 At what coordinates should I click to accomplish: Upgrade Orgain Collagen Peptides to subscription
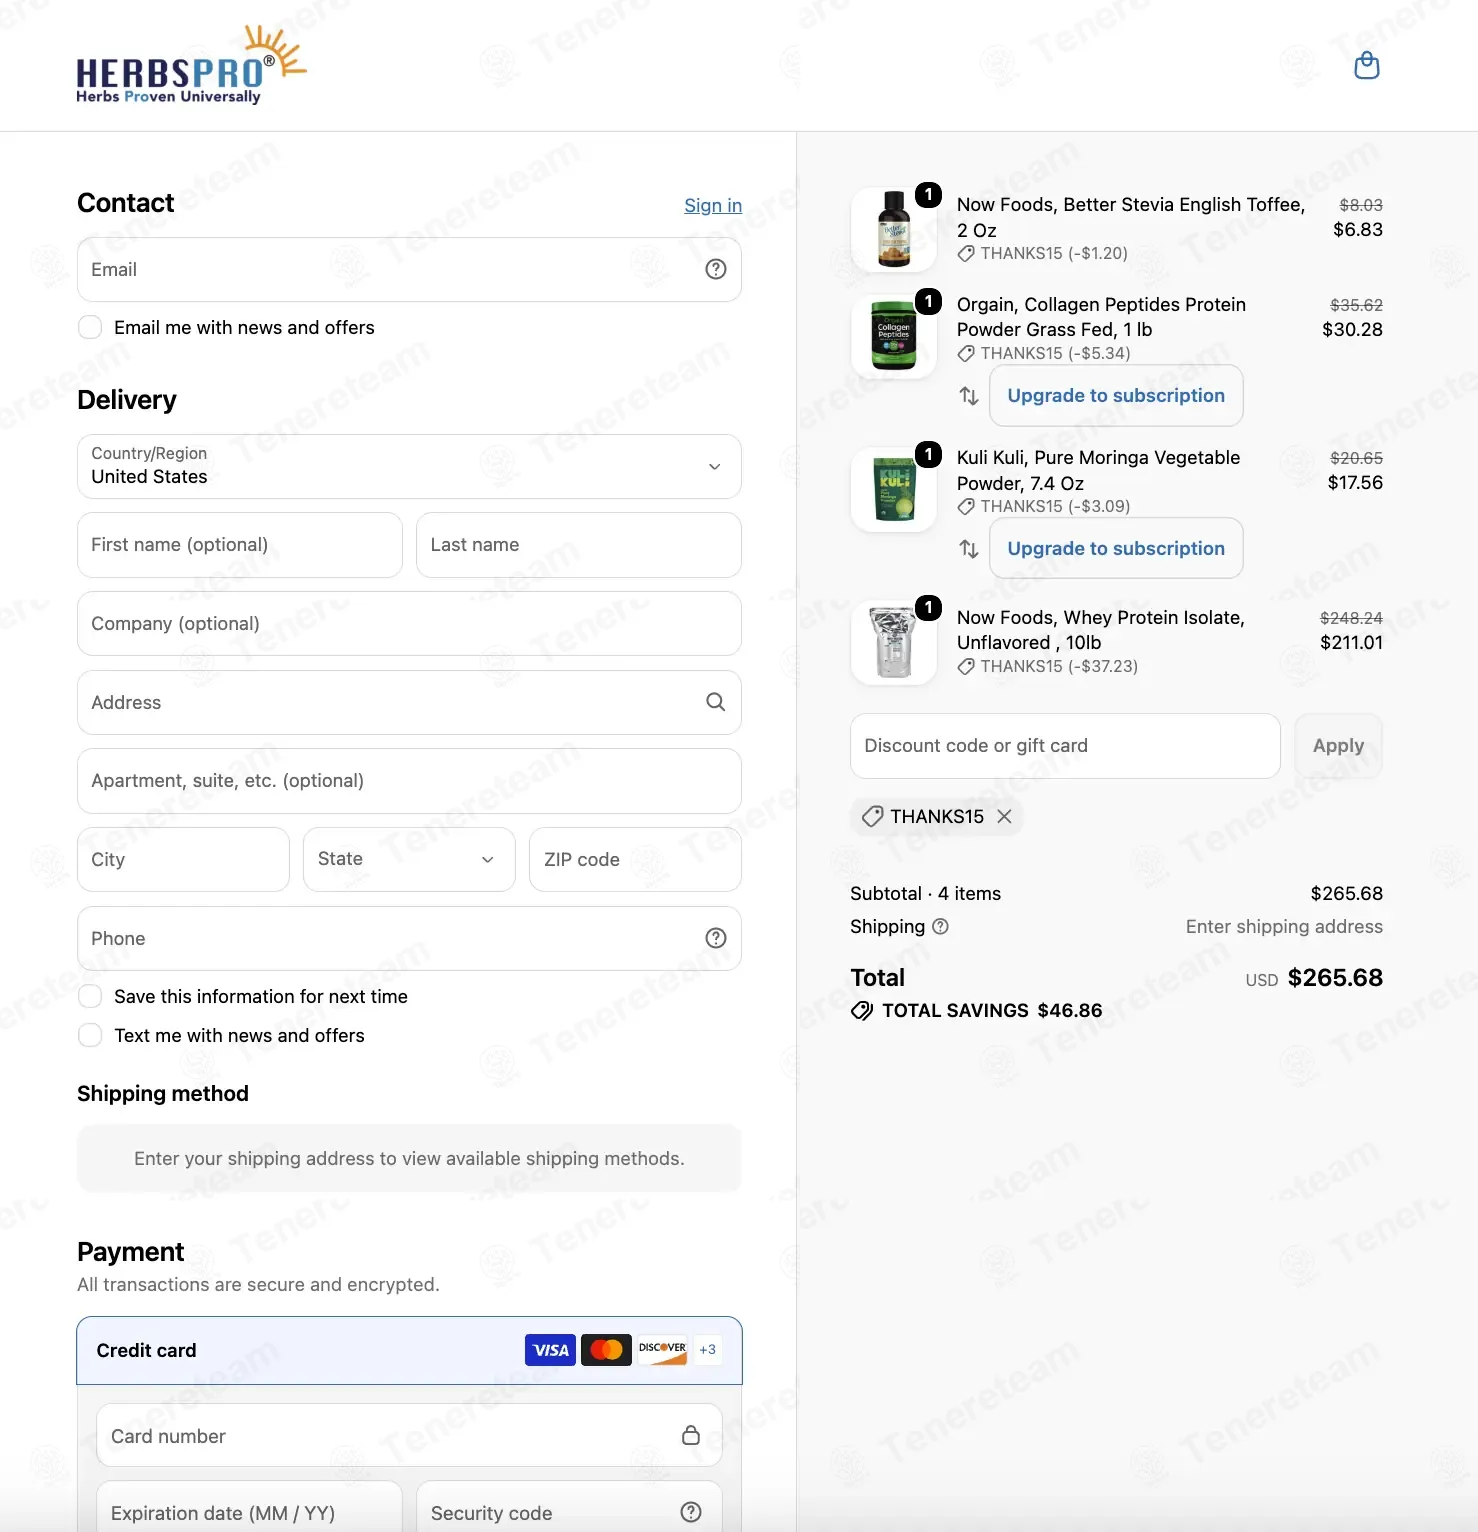(x=1116, y=395)
